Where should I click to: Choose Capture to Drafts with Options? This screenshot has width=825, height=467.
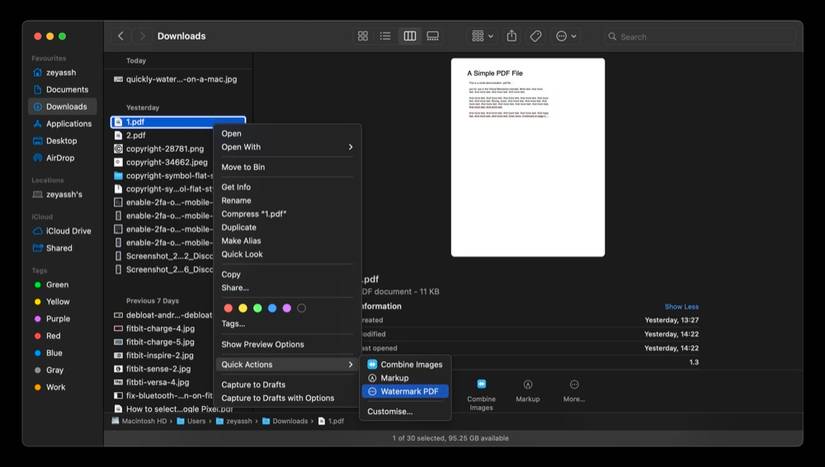[287, 398]
